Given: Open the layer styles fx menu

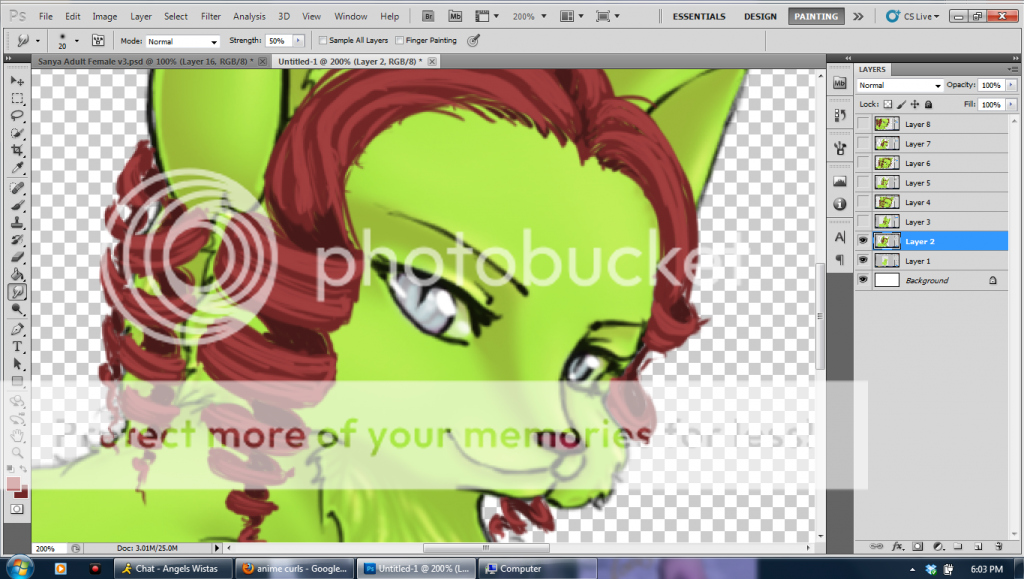Looking at the screenshot, I should (897, 546).
